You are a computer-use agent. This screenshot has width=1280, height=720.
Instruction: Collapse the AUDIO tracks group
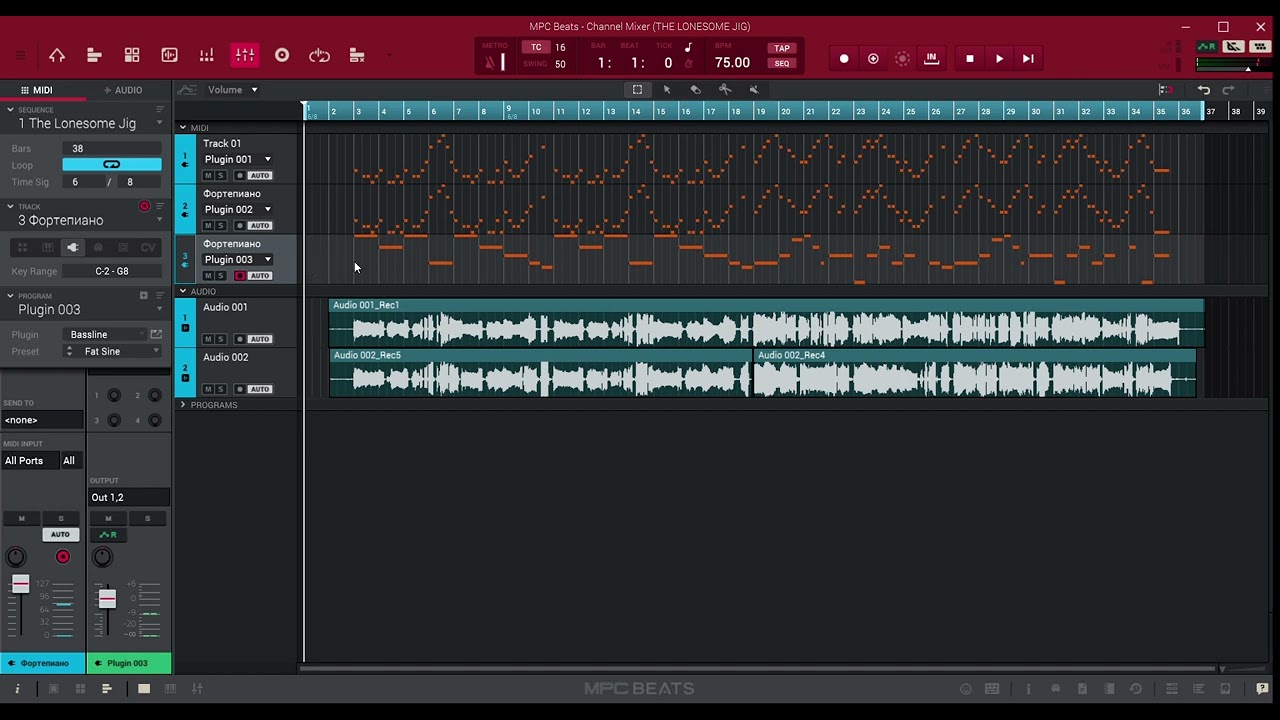(183, 292)
